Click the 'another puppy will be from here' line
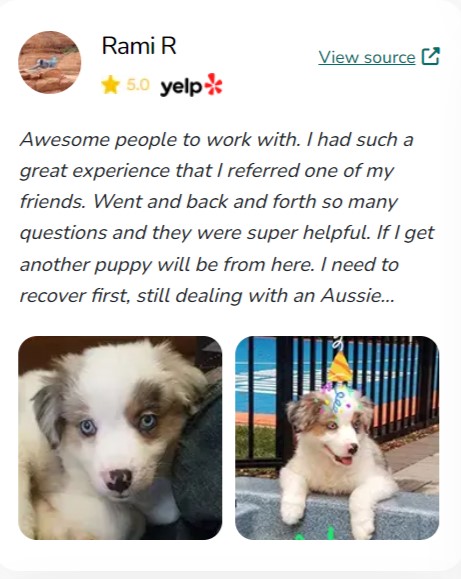 (167, 265)
